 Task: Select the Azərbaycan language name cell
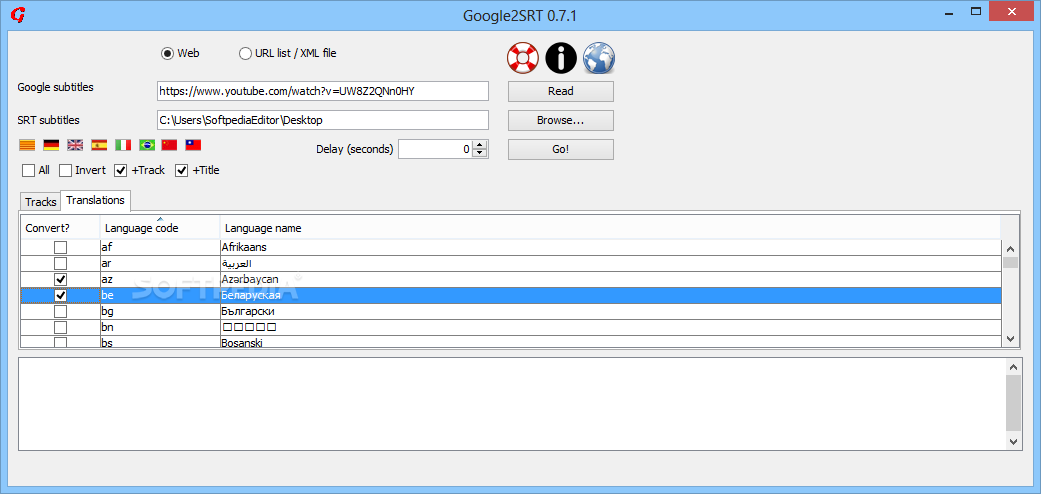(610, 279)
